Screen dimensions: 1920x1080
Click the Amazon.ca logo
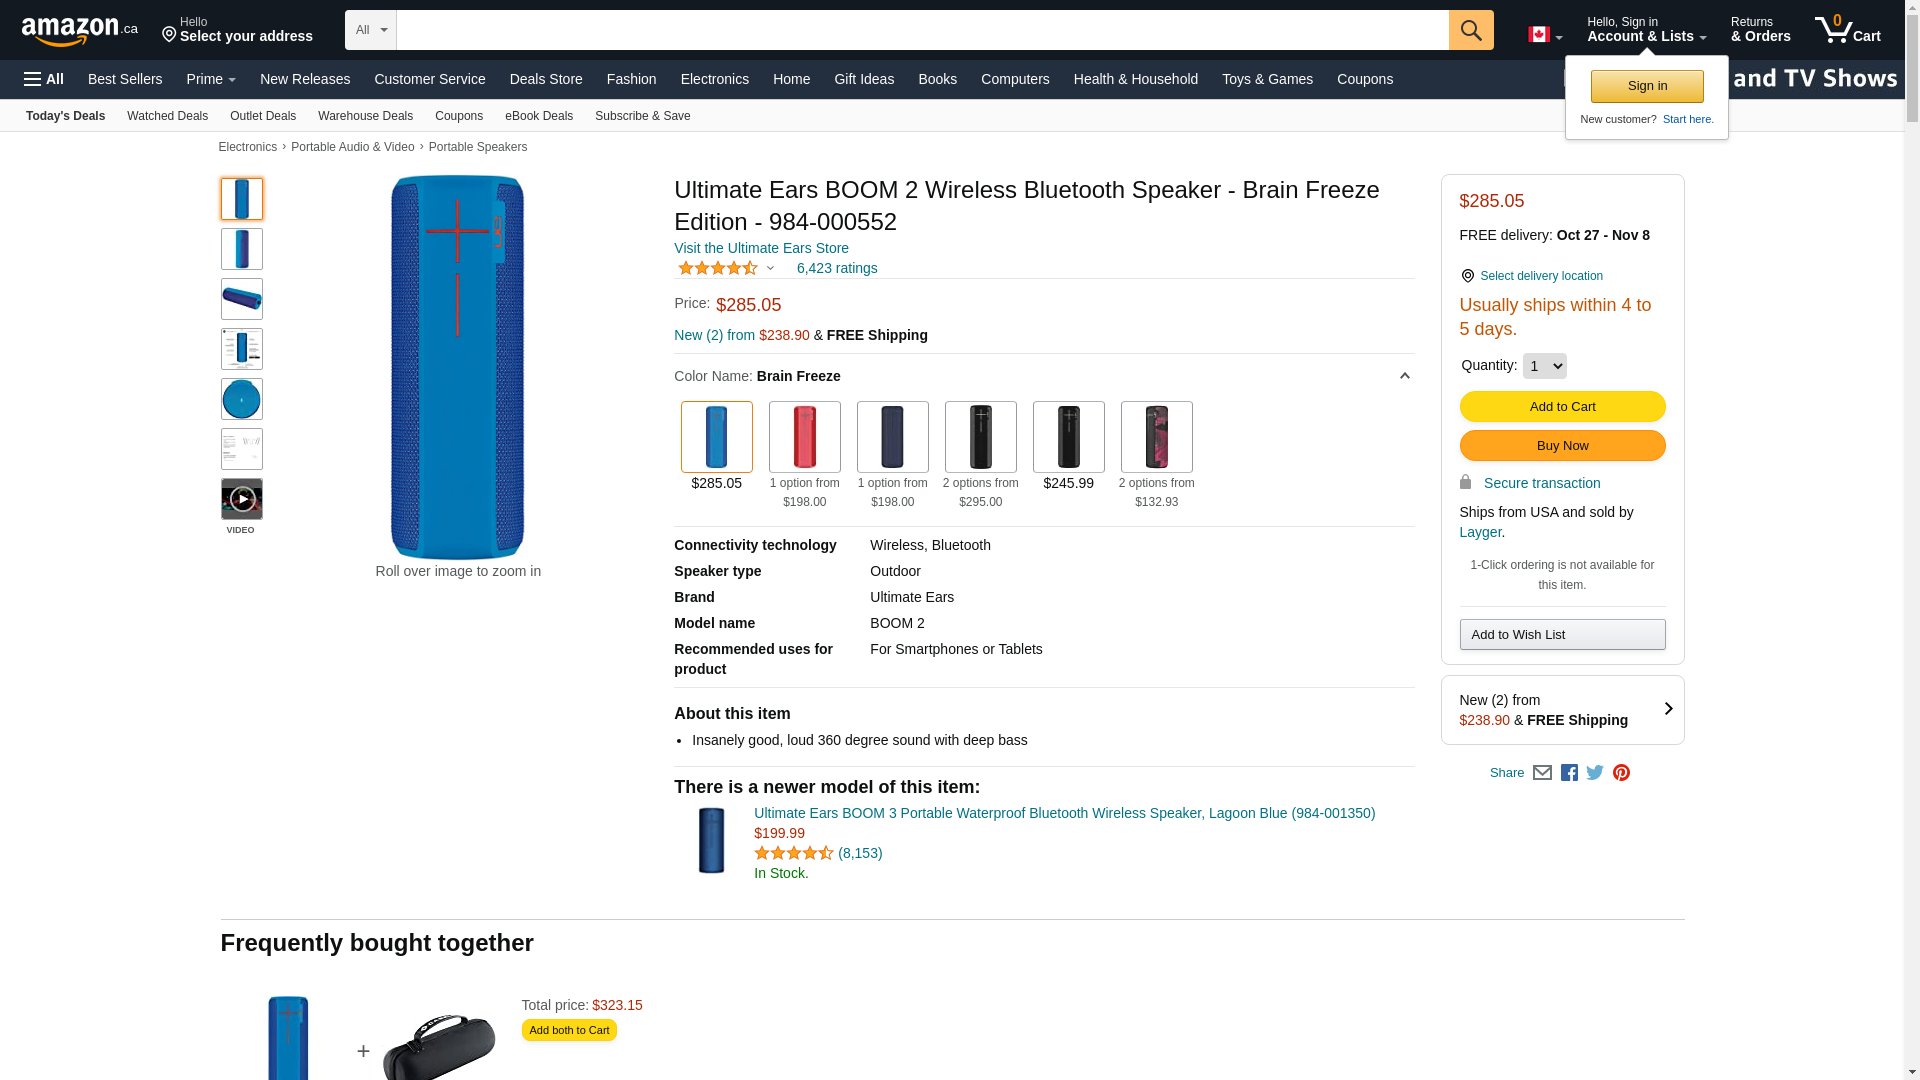click(79, 31)
